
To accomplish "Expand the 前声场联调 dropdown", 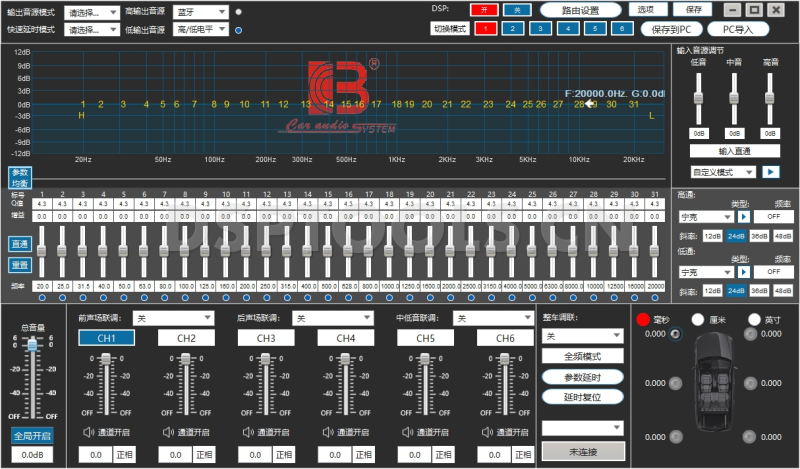I will pyautogui.click(x=174, y=318).
